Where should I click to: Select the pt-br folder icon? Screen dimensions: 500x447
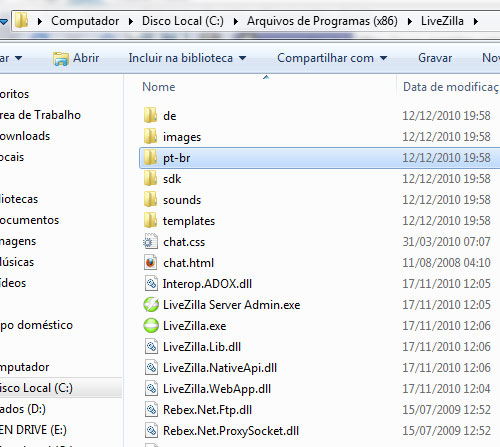pyautogui.click(x=150, y=157)
